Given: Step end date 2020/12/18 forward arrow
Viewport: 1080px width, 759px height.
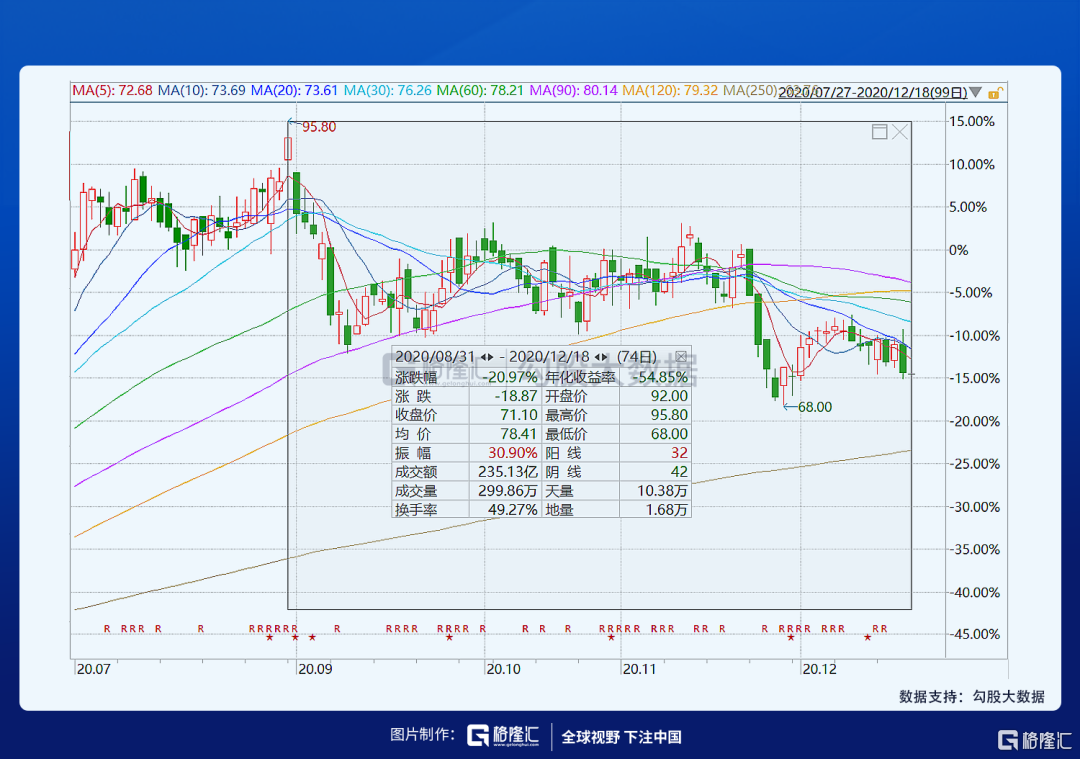Looking at the screenshot, I should [604, 357].
